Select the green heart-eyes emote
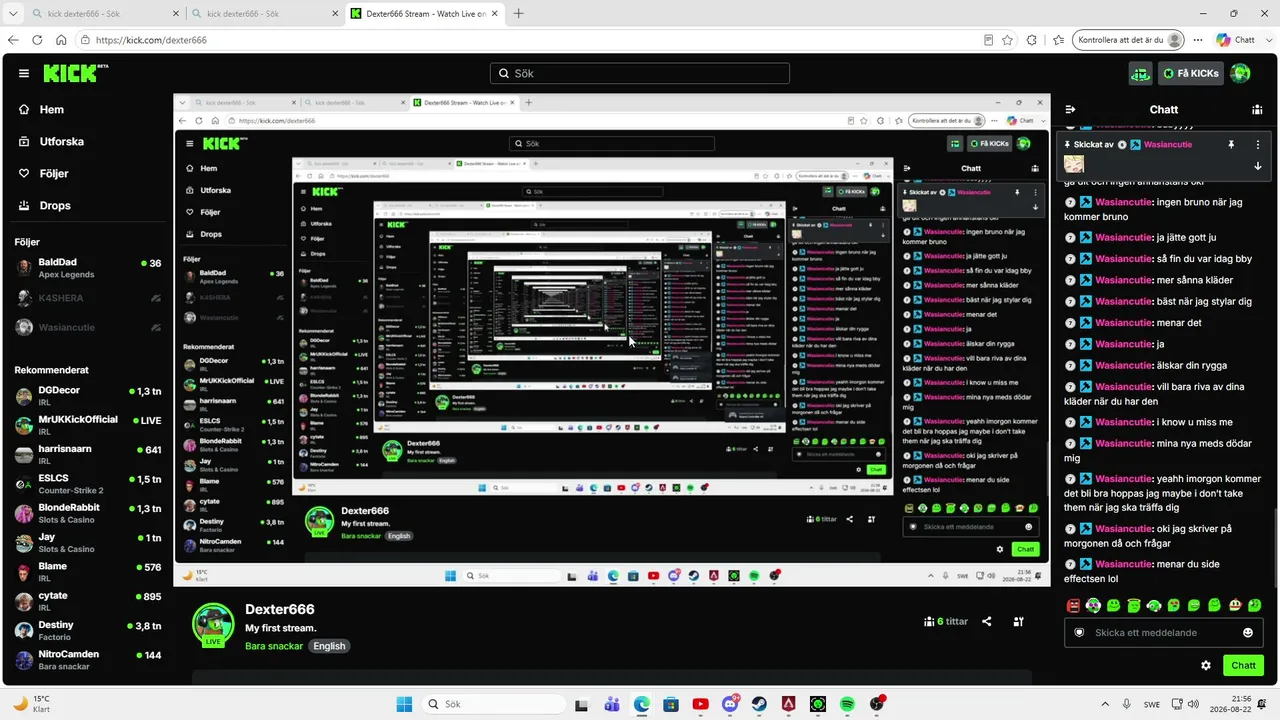Image resolution: width=1280 pixels, height=720 pixels. (1174, 605)
